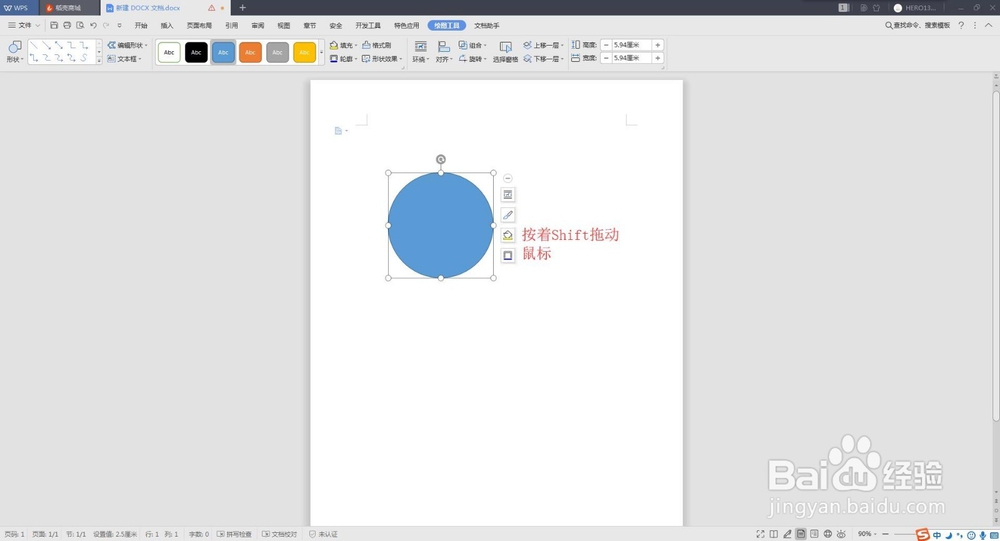Click the pen outline icon beside circle

pyautogui.click(x=508, y=215)
